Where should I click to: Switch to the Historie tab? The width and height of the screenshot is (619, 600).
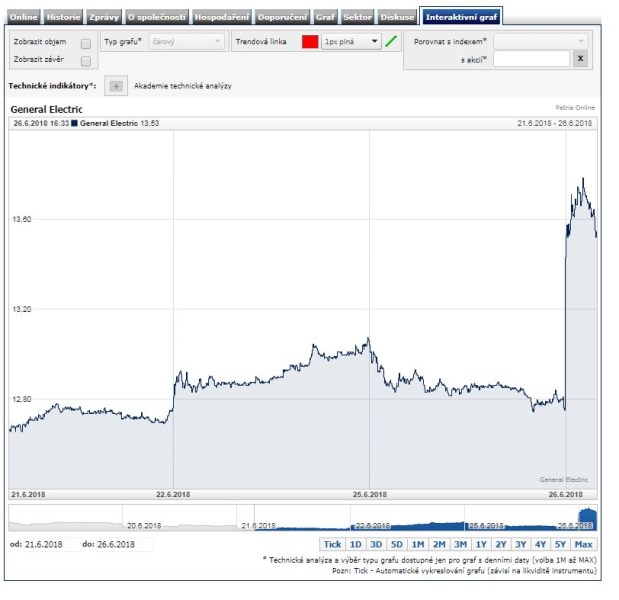(x=63, y=17)
